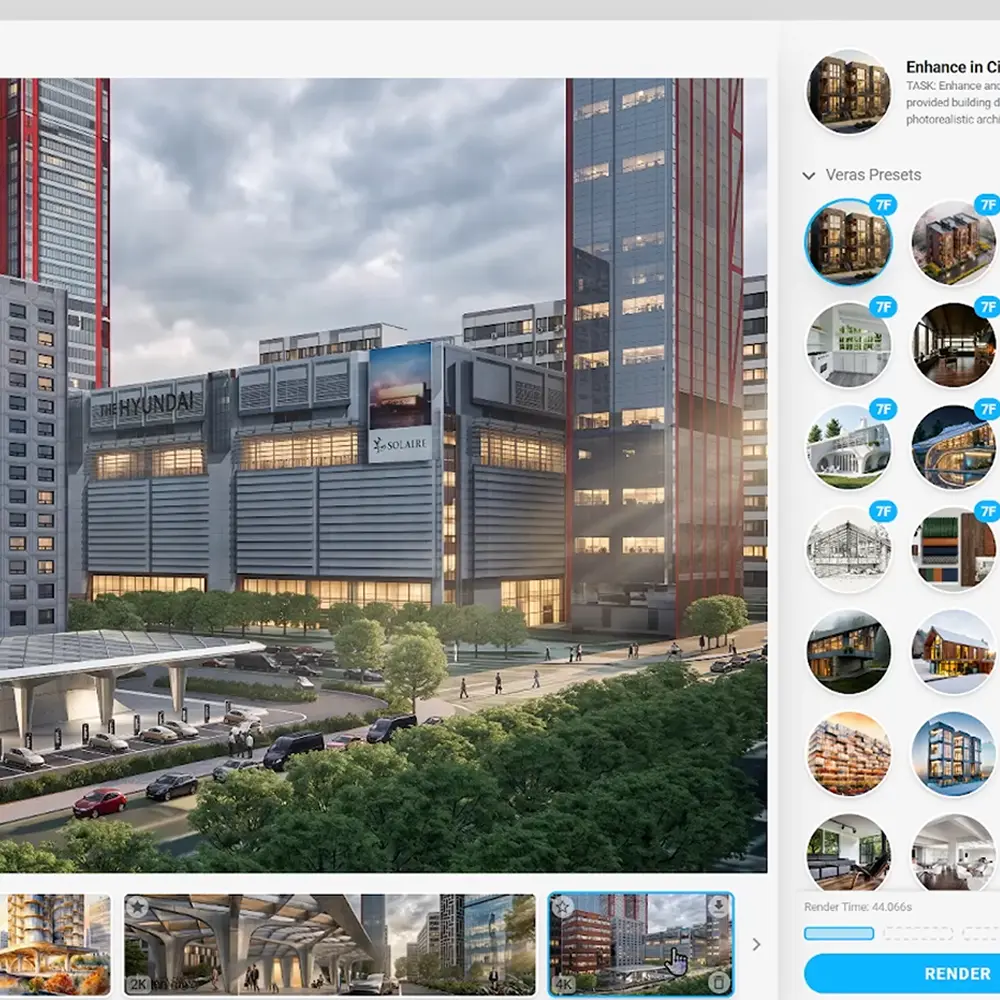Collapse the Veras Presets section chevron
Viewport: 1000px width, 1000px height.
809,175
